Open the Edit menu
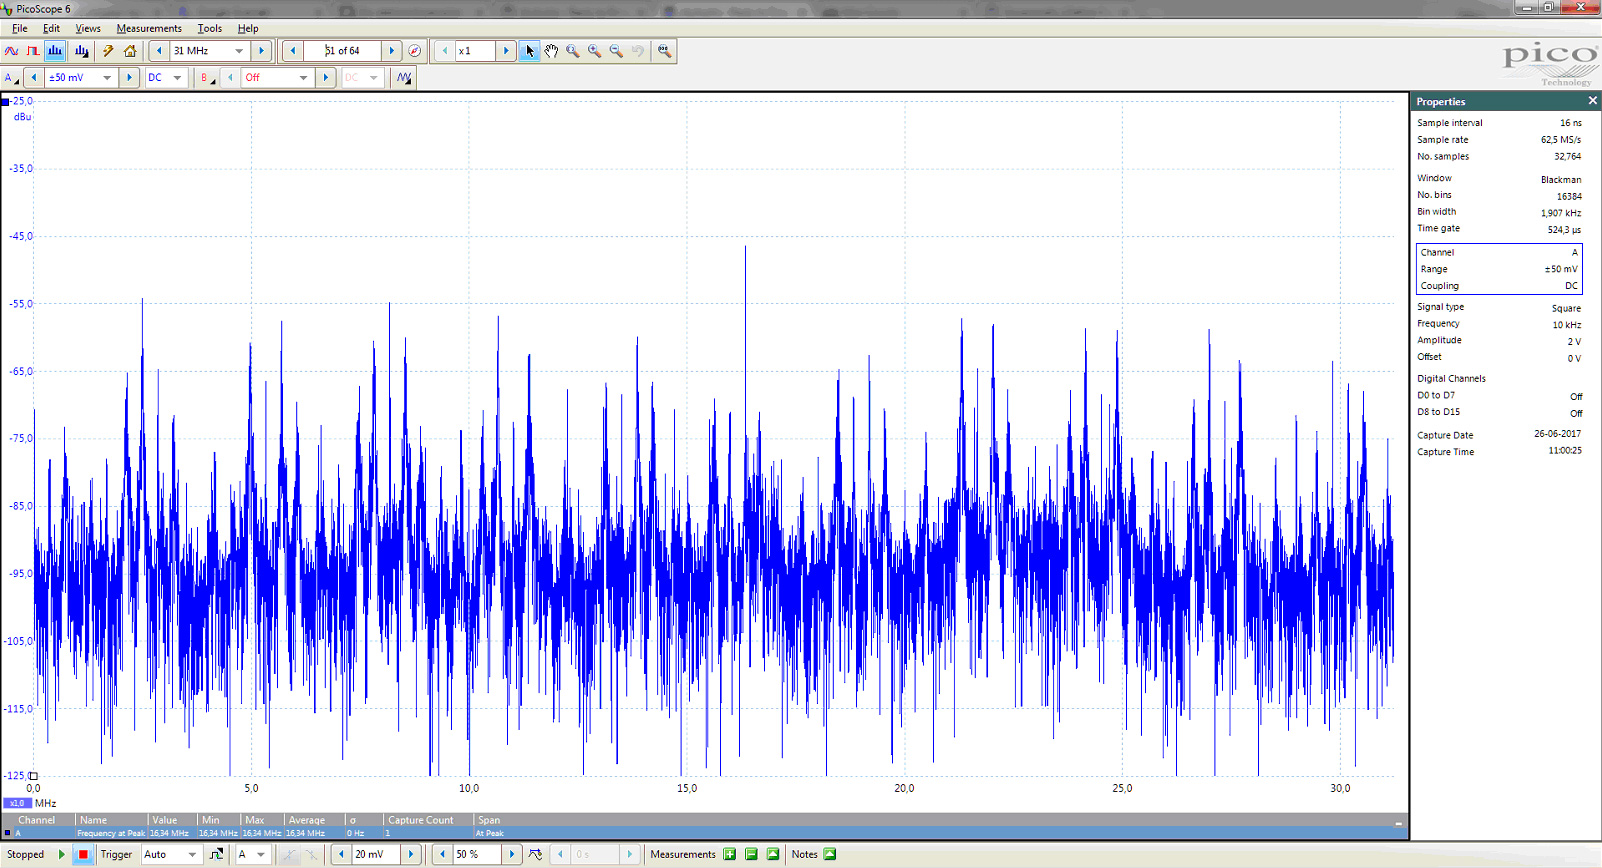Image resolution: width=1602 pixels, height=868 pixels. point(51,28)
